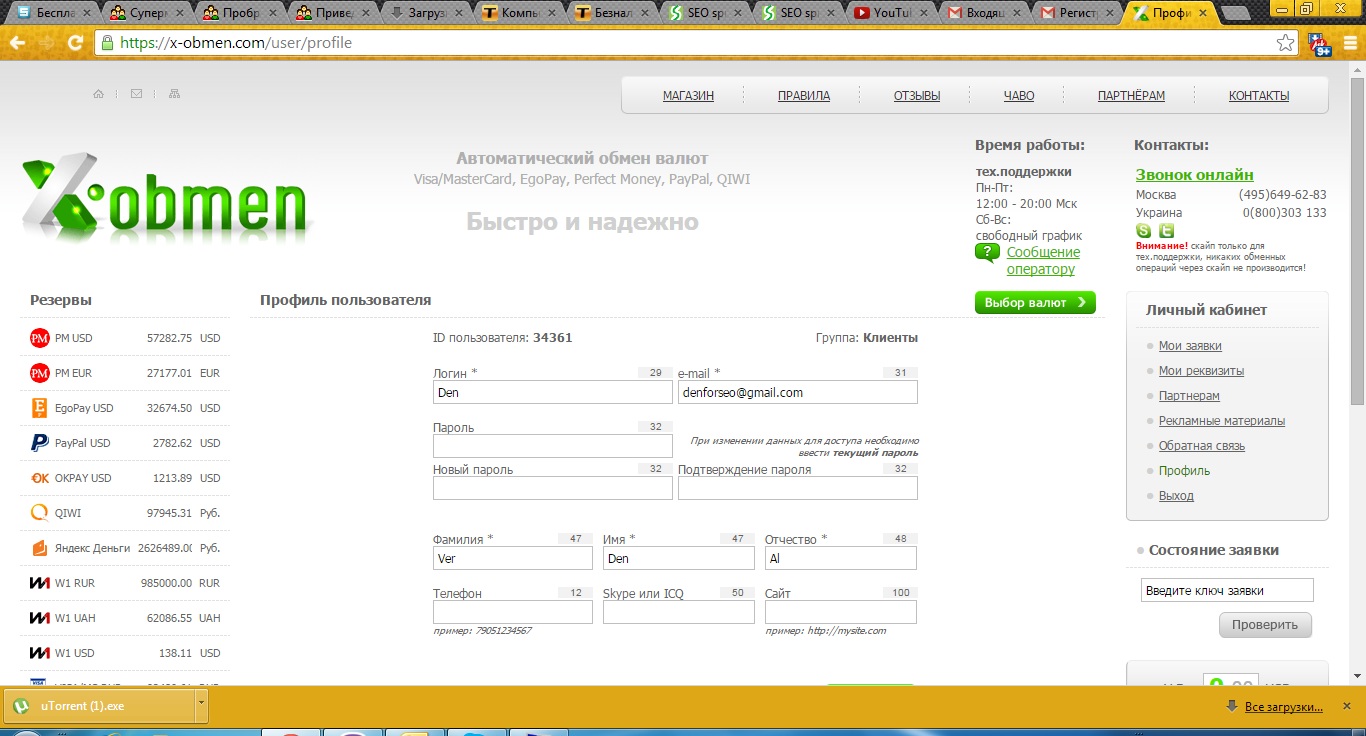The image size is (1366, 736).
Task: Open the Chrome menu button
Action: (x=1351, y=43)
